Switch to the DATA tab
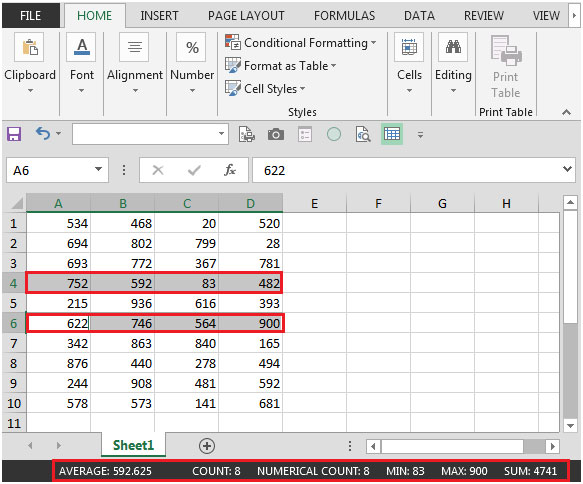Viewport: 583px width, 484px height. coord(419,16)
